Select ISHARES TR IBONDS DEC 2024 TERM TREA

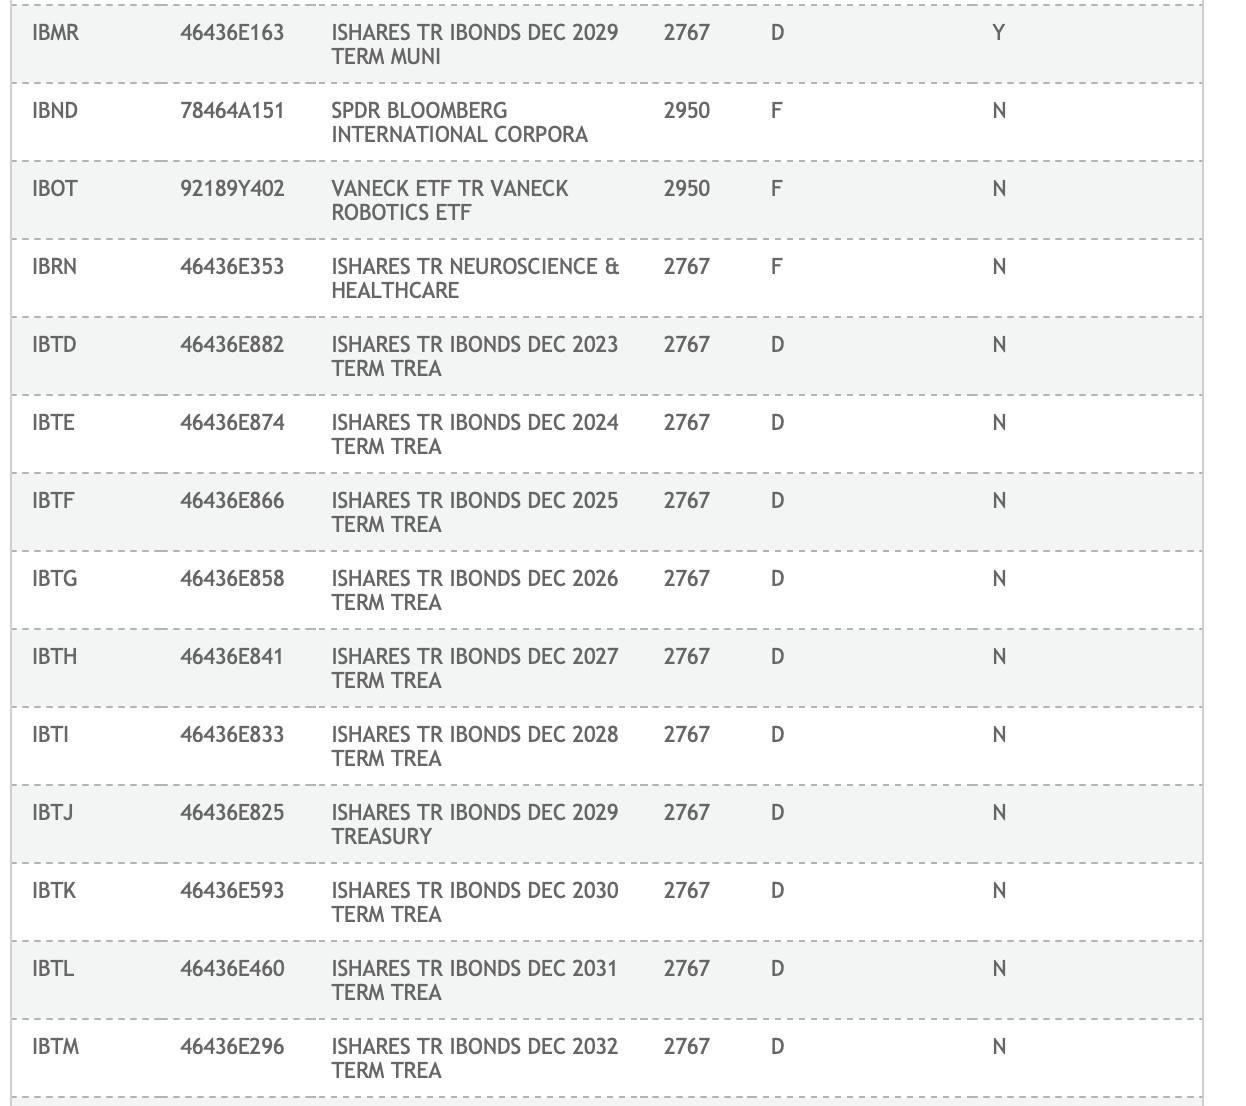click(475, 434)
